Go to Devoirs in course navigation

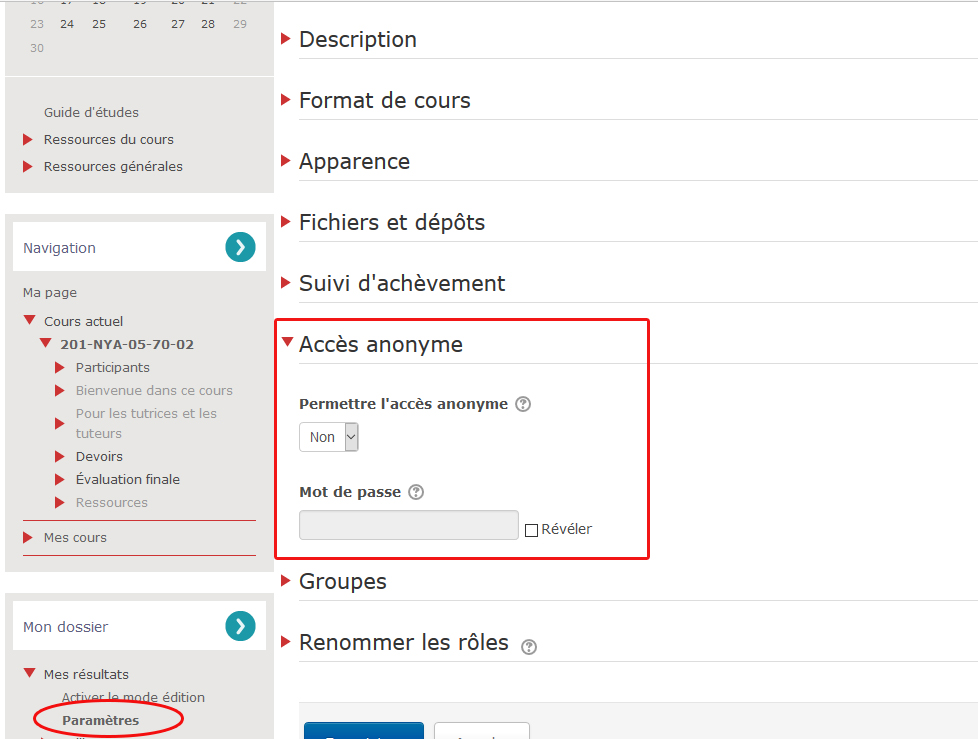99,457
